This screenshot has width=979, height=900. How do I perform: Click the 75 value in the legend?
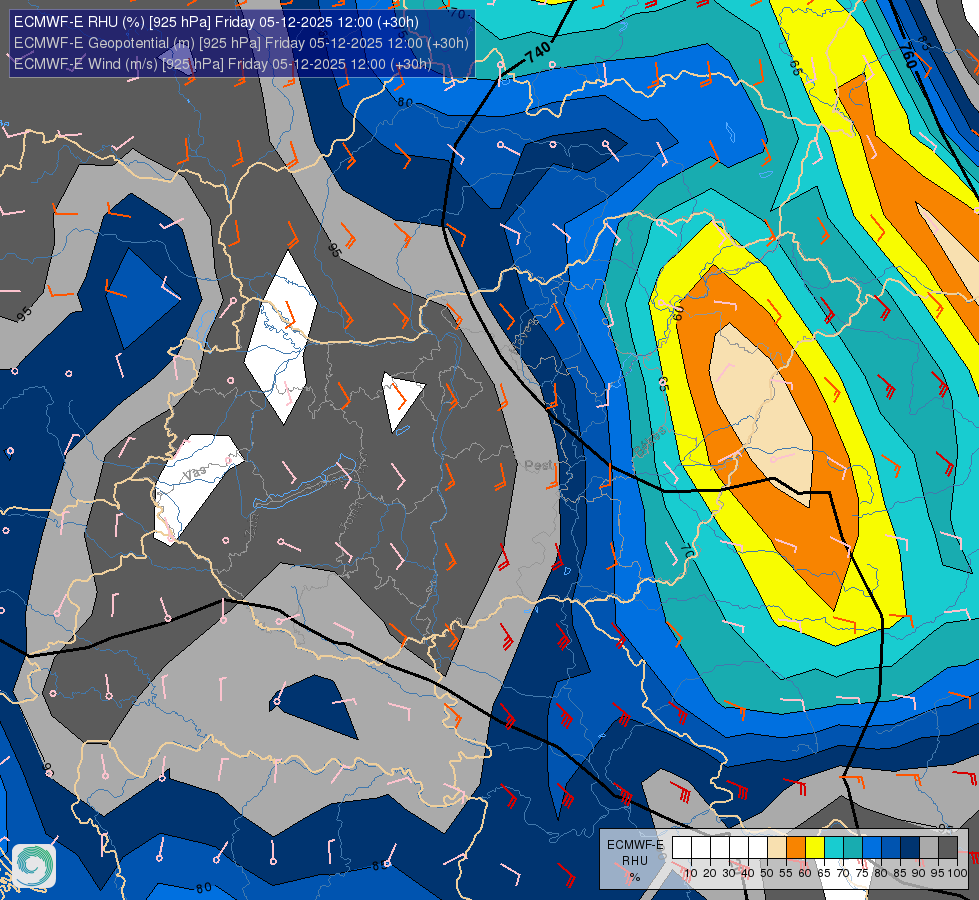pos(862,873)
